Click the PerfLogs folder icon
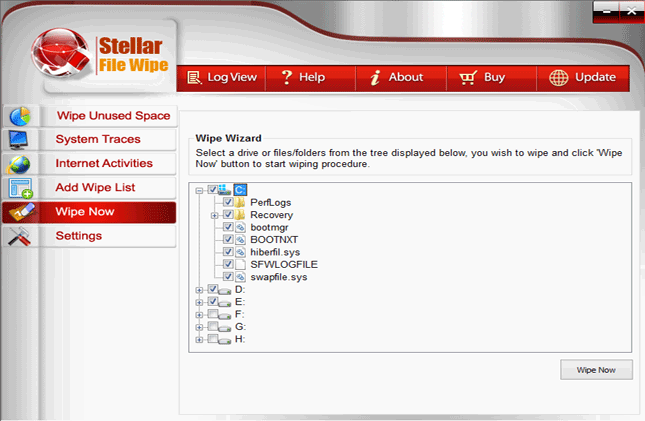The image size is (645, 421). (240, 202)
